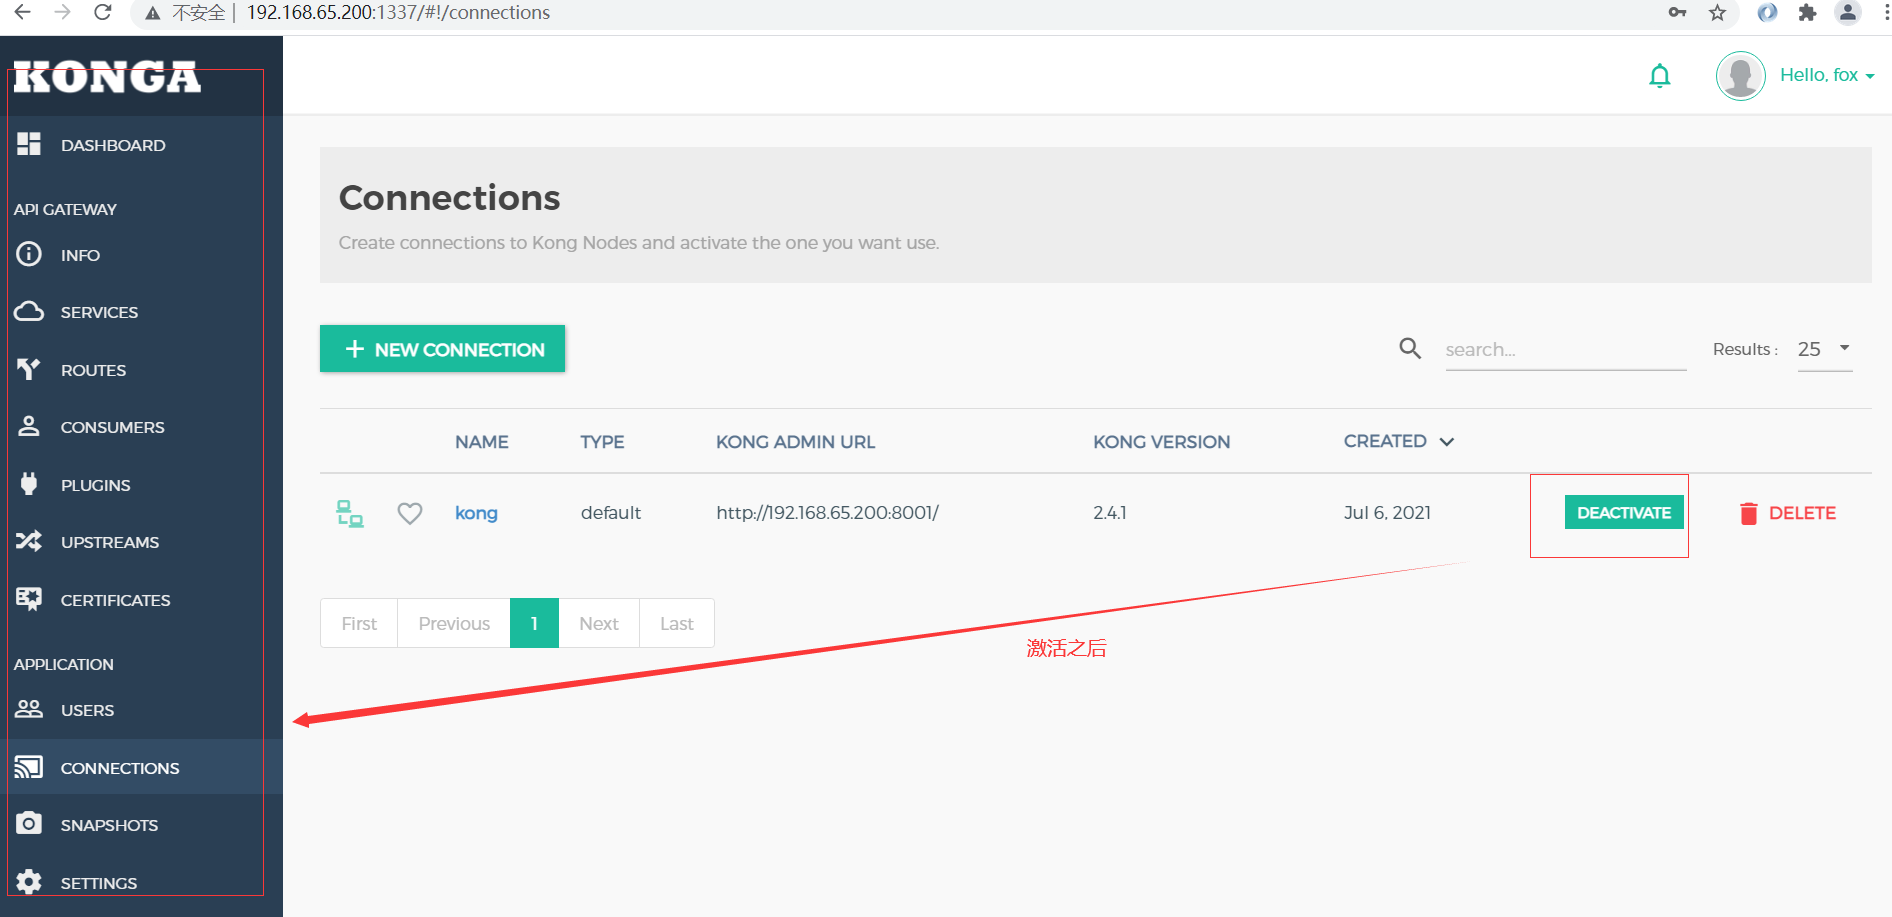Screen dimensions: 1892x917
Task: Bookmark this page with star icon
Action: 1717,12
